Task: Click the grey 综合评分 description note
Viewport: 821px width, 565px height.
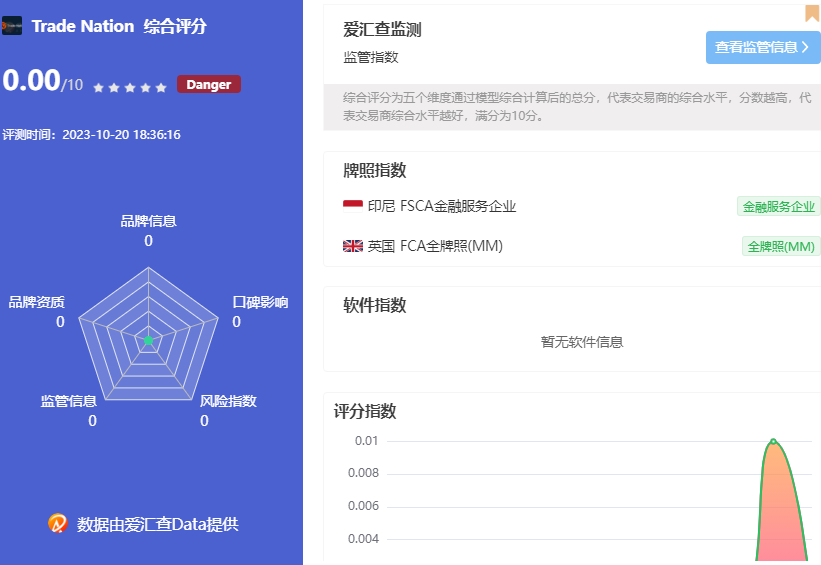Action: (x=572, y=107)
